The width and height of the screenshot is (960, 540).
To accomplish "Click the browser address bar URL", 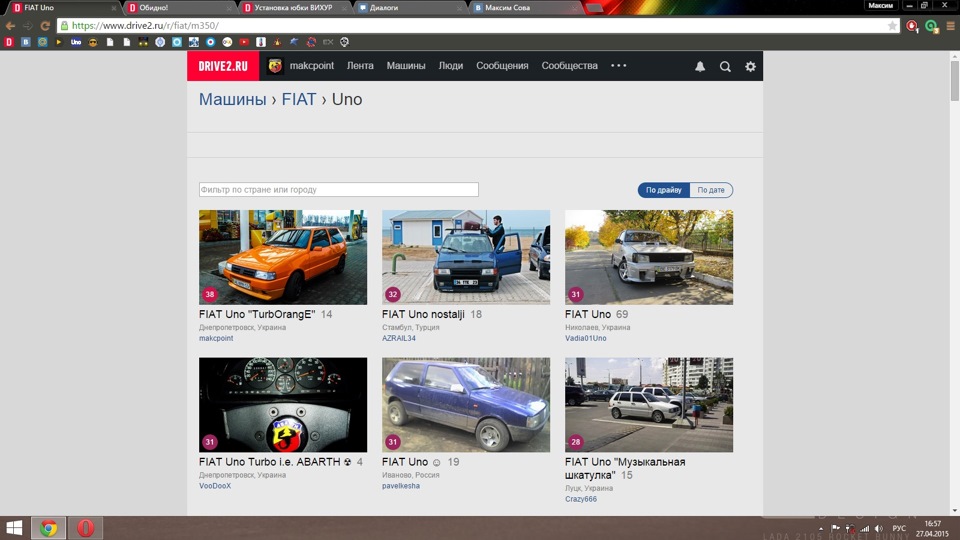I will (x=145, y=26).
